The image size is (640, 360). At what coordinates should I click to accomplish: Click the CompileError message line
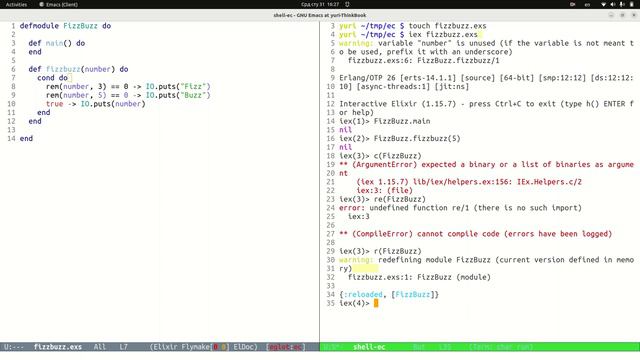tap(476, 233)
